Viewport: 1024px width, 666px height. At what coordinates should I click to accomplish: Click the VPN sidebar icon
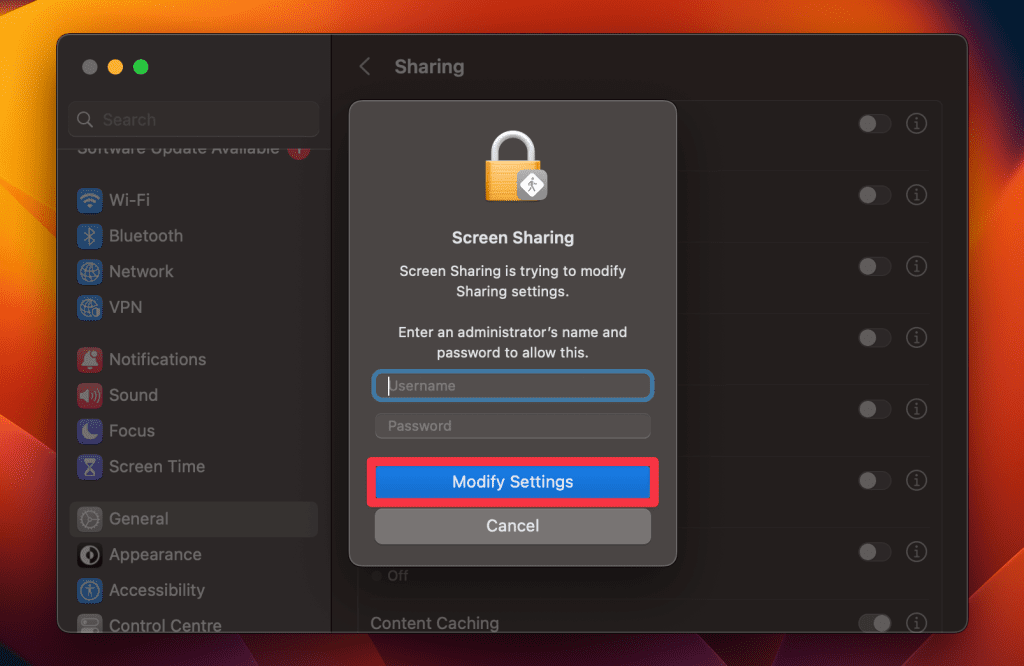click(90, 308)
